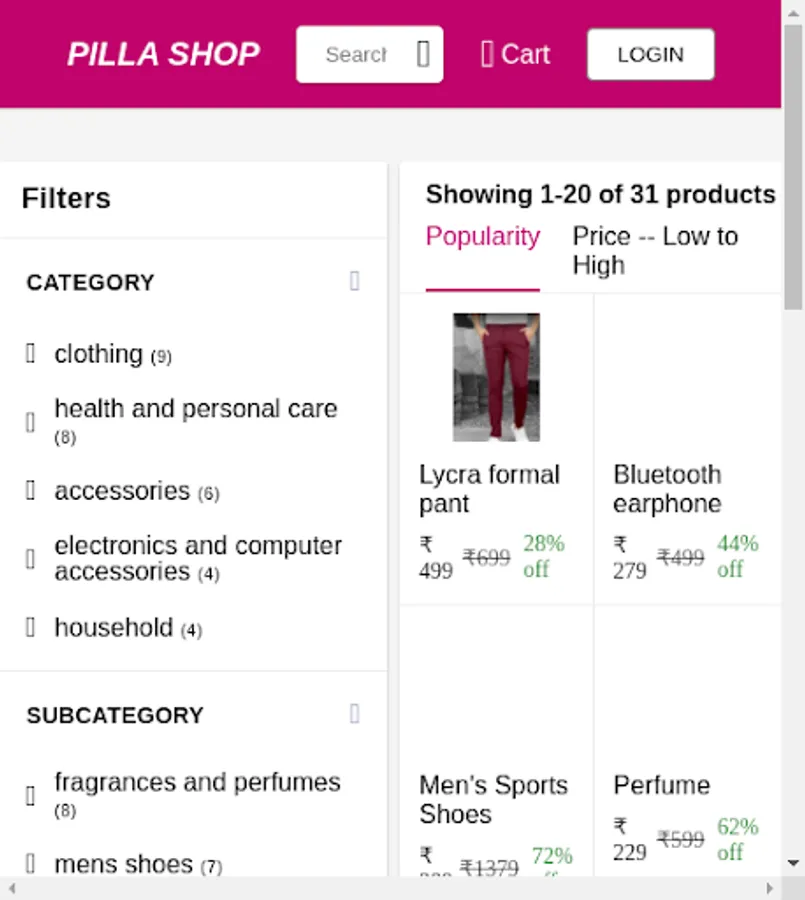Click the PILLA SHOP logo
805x900 pixels.
click(163, 54)
